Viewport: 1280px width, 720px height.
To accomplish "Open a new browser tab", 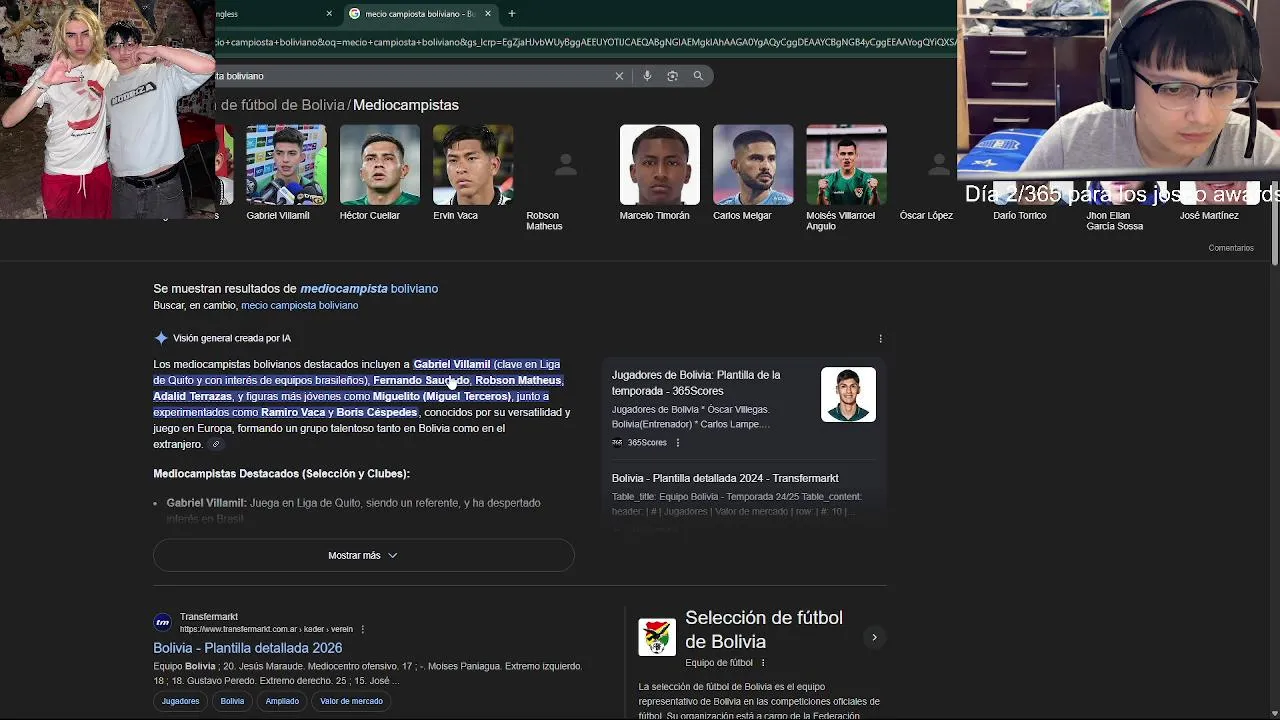I will coord(512,14).
